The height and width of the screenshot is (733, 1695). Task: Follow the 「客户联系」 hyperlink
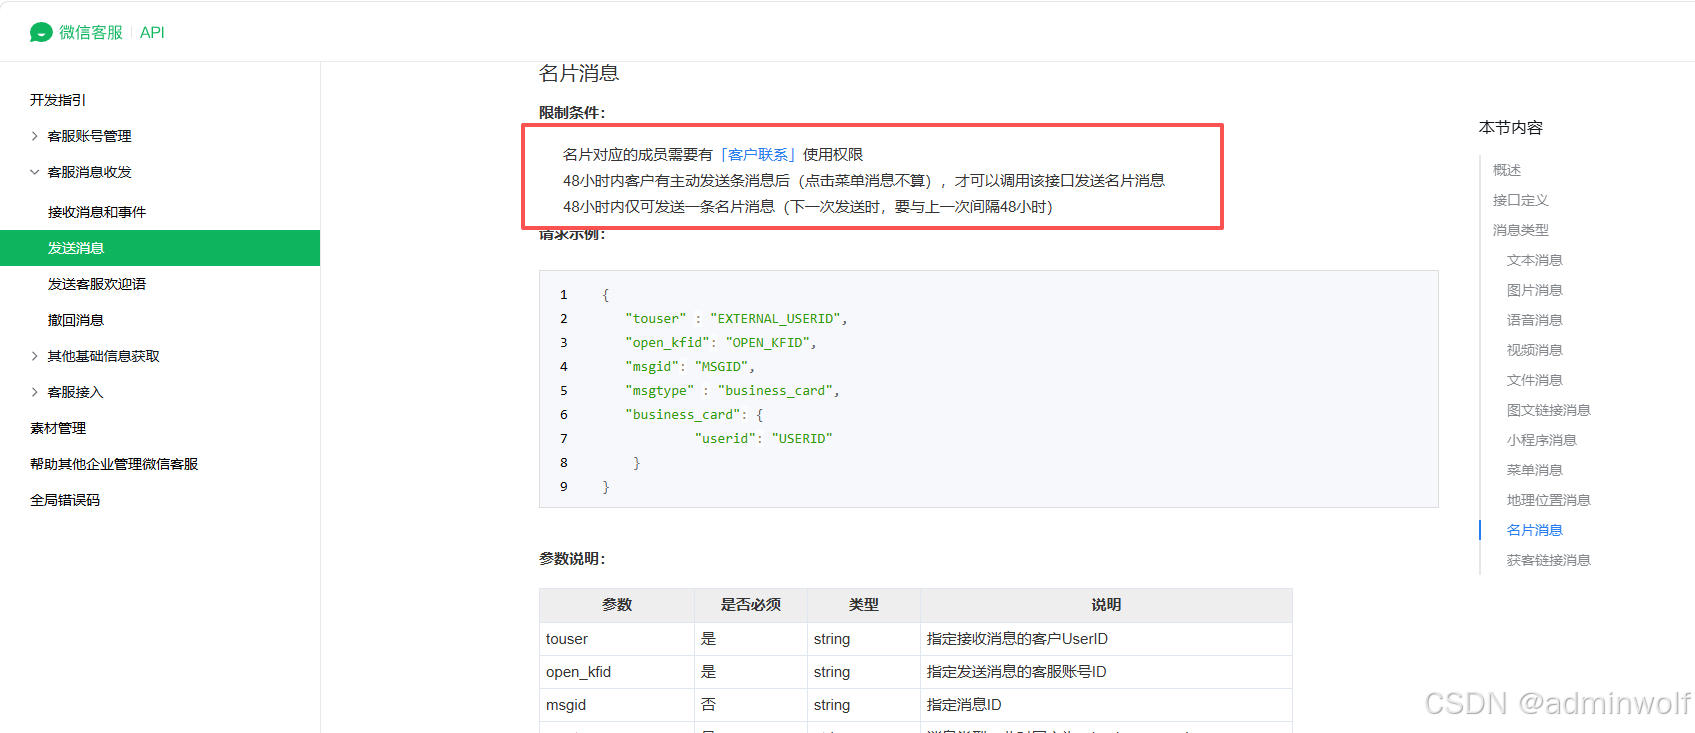pos(758,154)
